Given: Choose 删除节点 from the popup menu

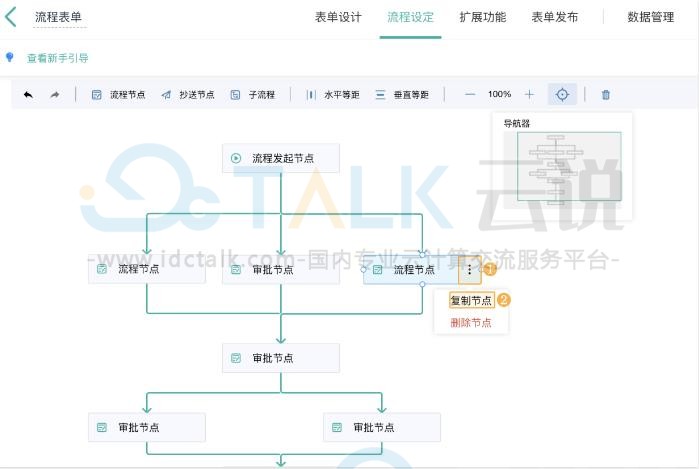Looking at the screenshot, I should (x=471, y=322).
